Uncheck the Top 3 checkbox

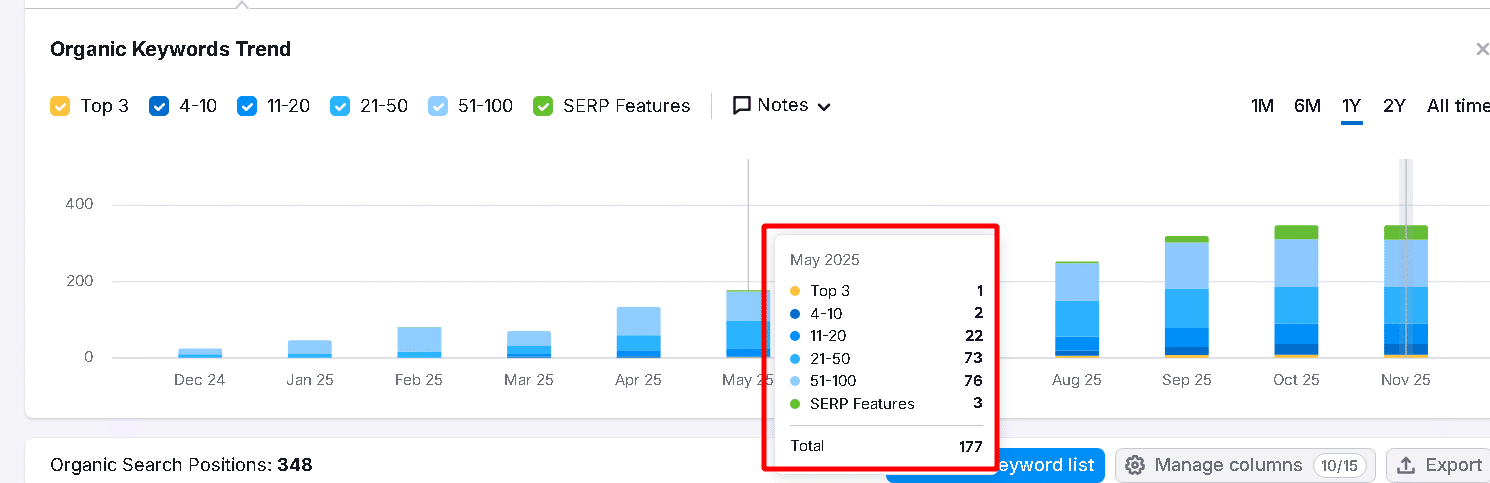60,106
